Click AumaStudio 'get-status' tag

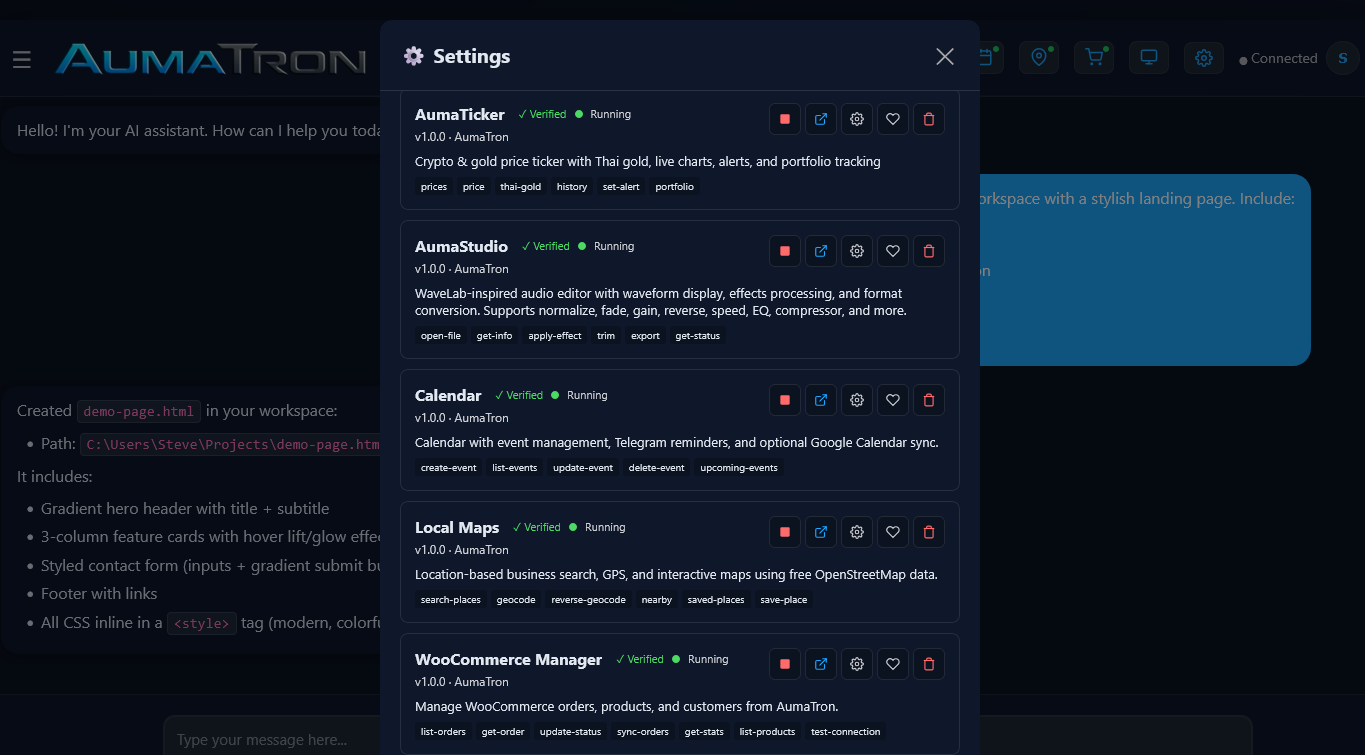click(698, 336)
